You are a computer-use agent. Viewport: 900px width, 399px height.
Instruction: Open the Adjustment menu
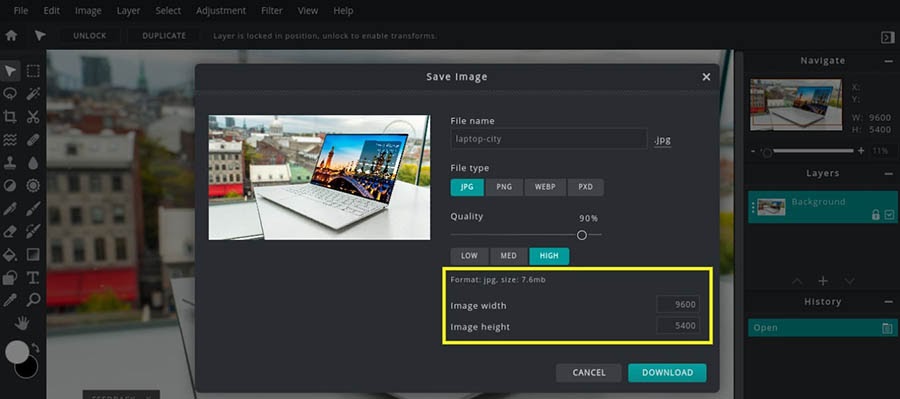point(221,11)
